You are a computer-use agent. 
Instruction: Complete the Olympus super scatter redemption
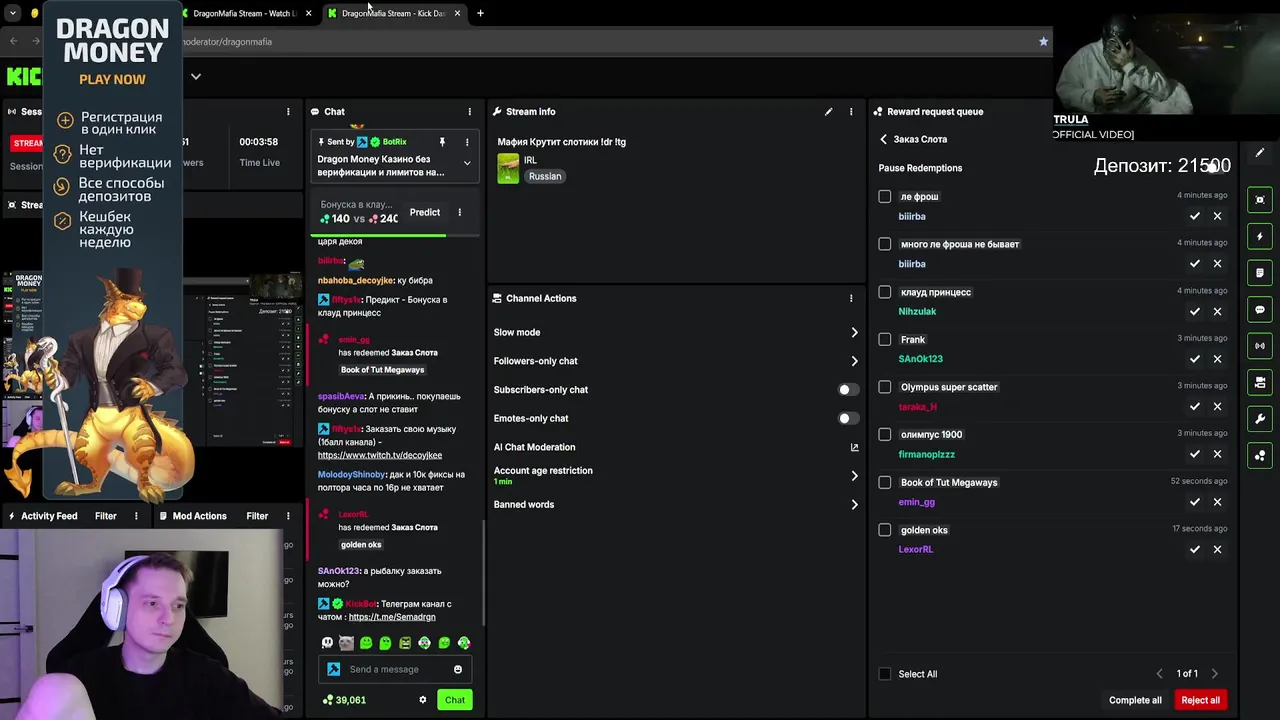(1194, 406)
